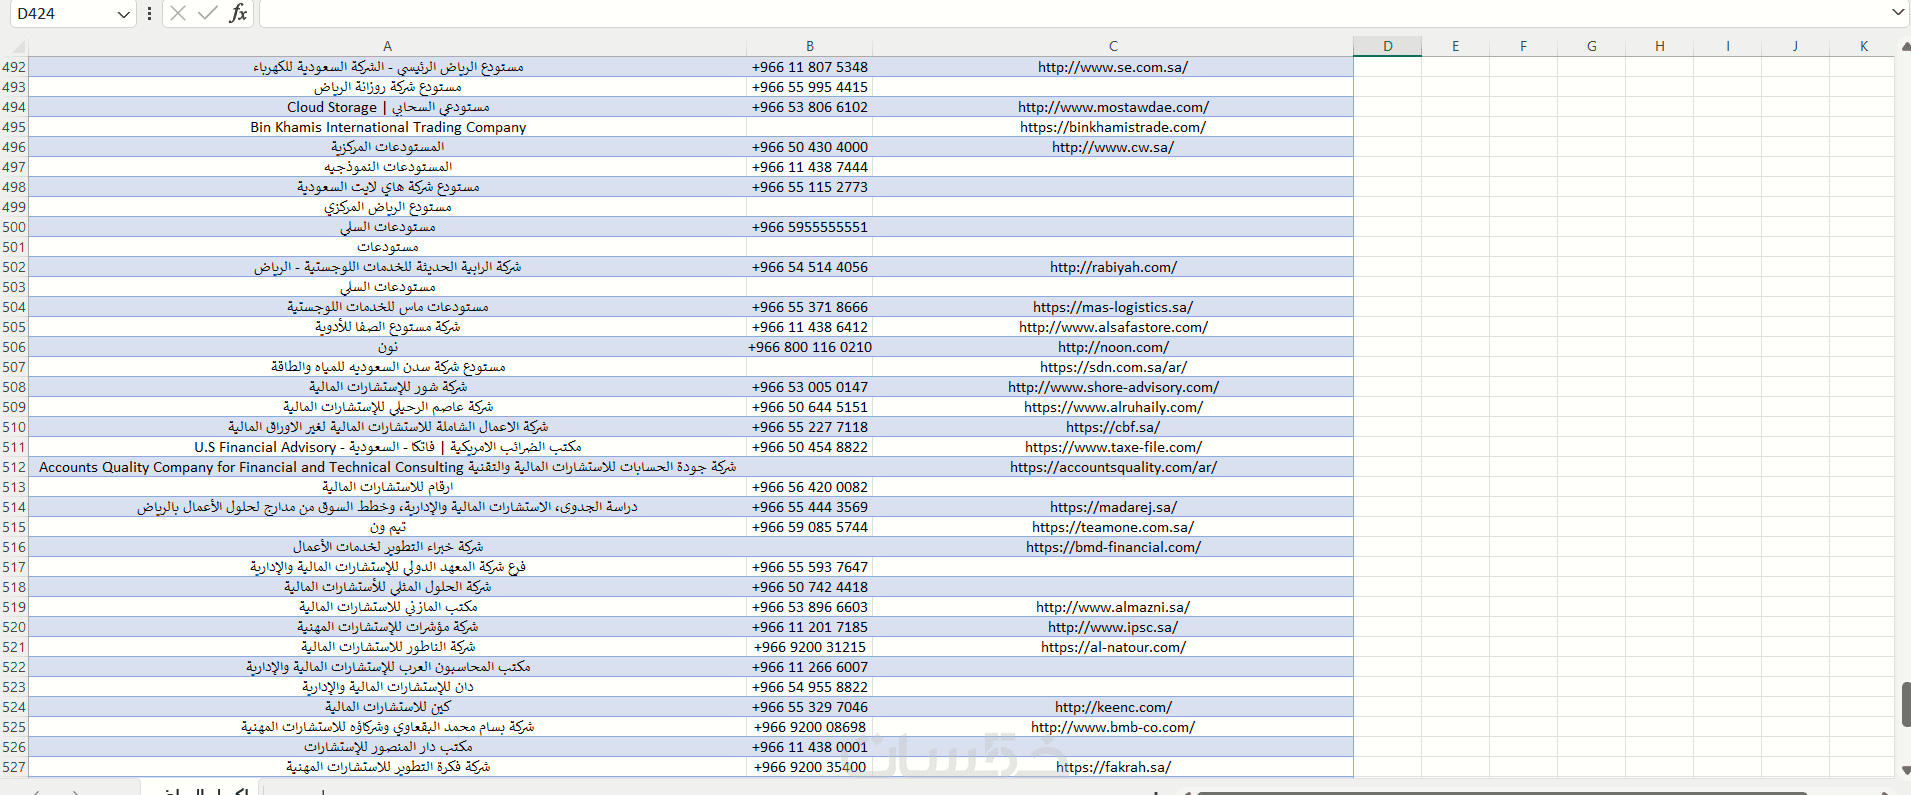Select column H header
This screenshot has width=1911, height=795.
coord(1659,46)
